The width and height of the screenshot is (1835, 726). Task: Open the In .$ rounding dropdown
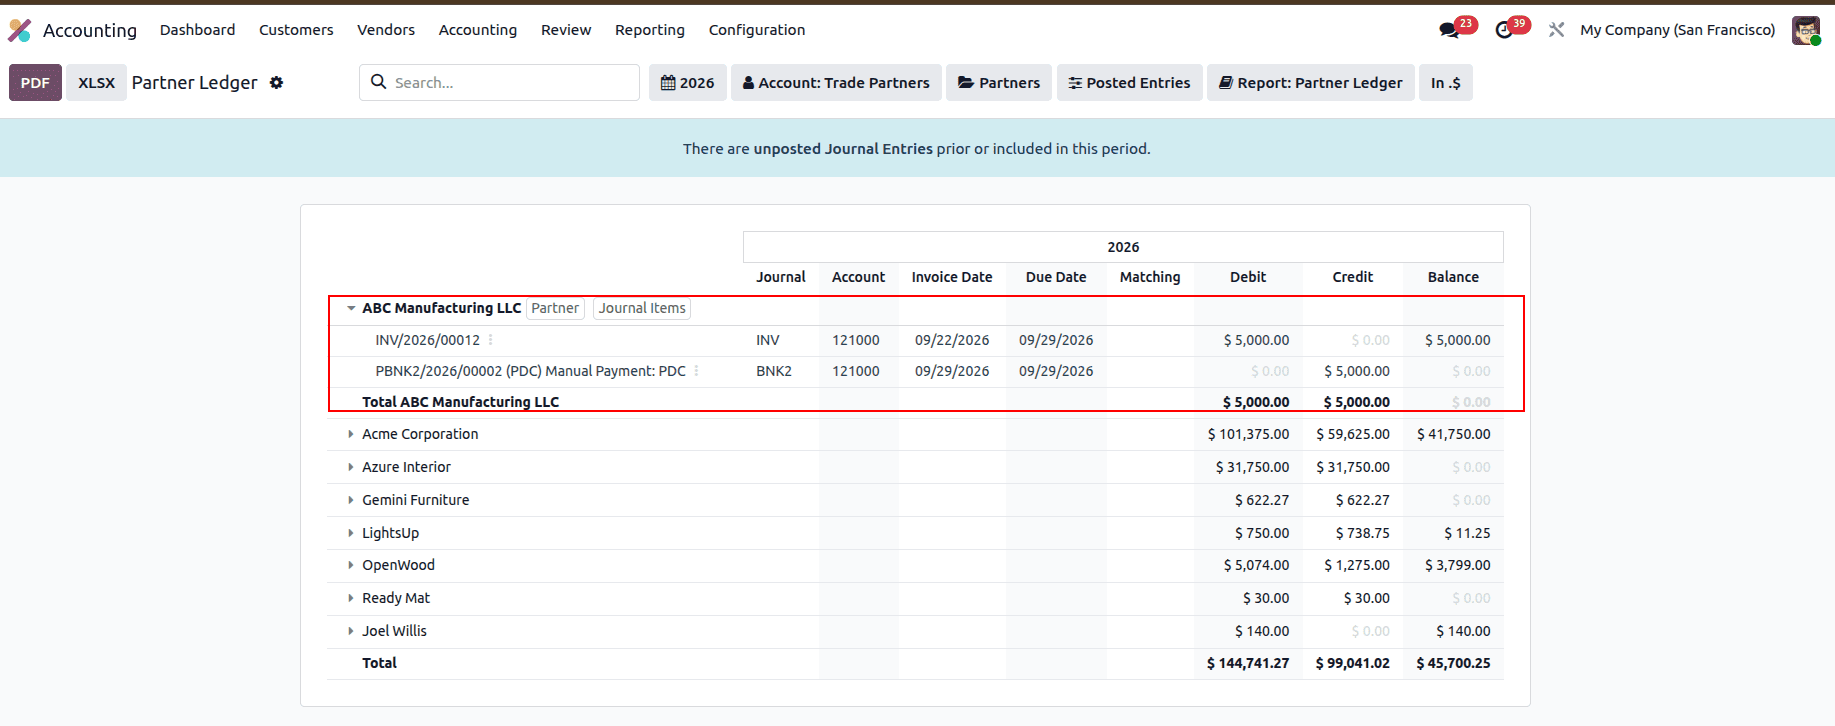pyautogui.click(x=1445, y=83)
